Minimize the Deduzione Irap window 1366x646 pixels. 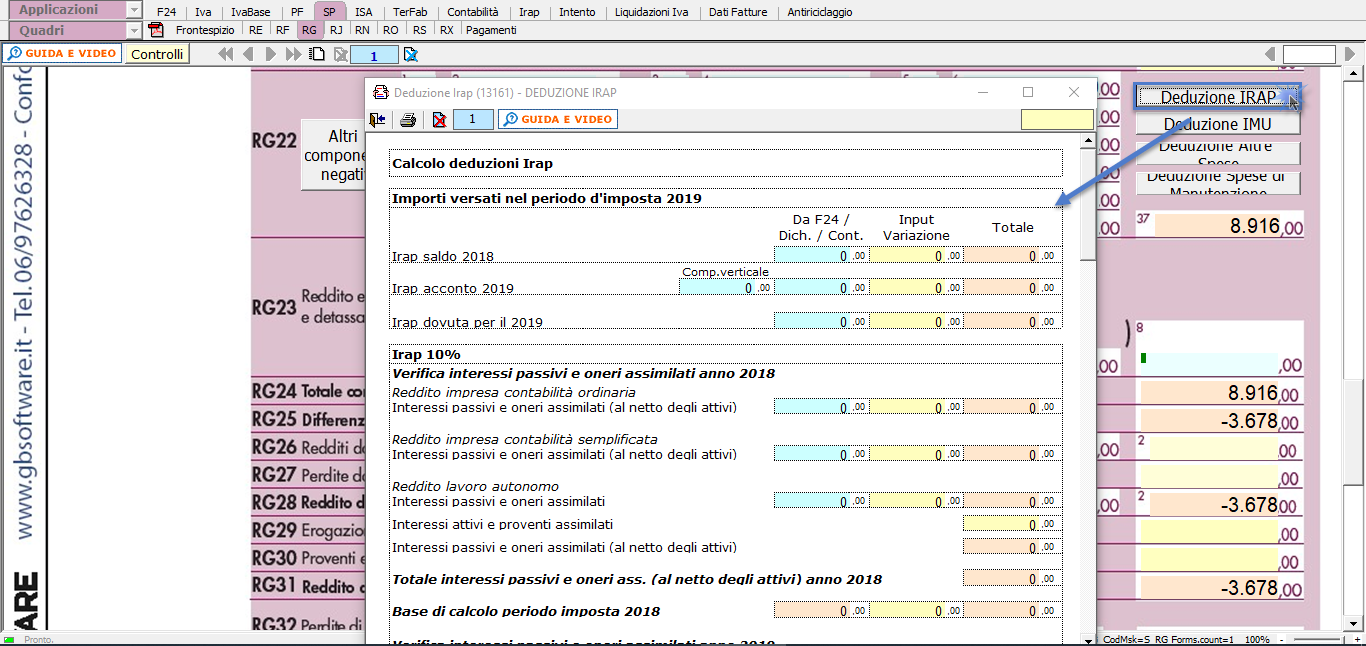tap(983, 92)
